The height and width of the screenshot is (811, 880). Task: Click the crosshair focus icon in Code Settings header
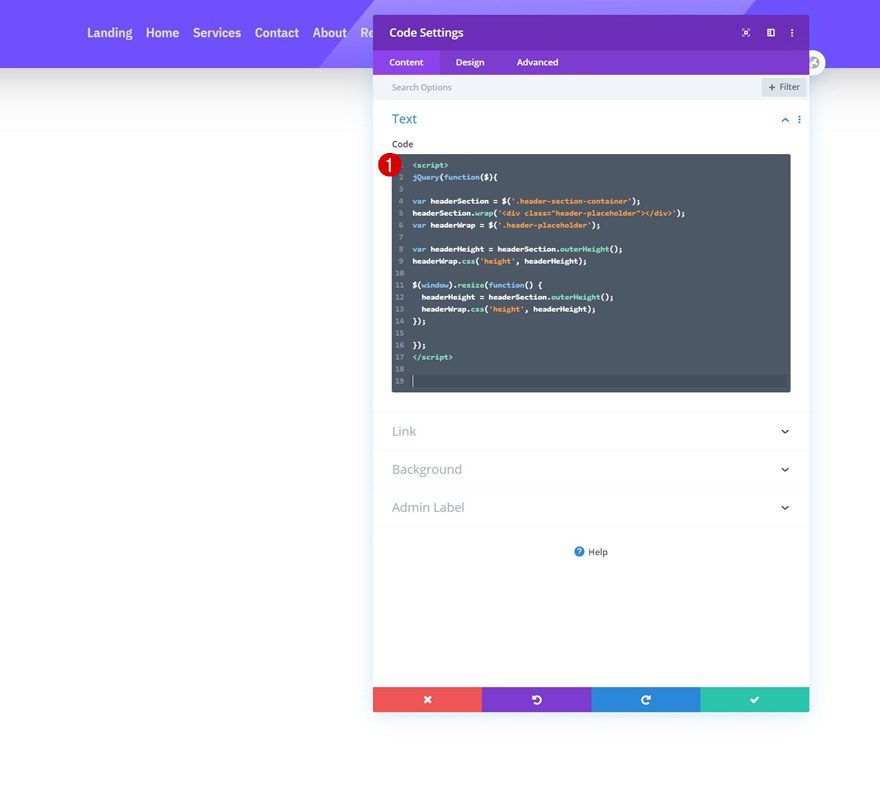[x=745, y=32]
